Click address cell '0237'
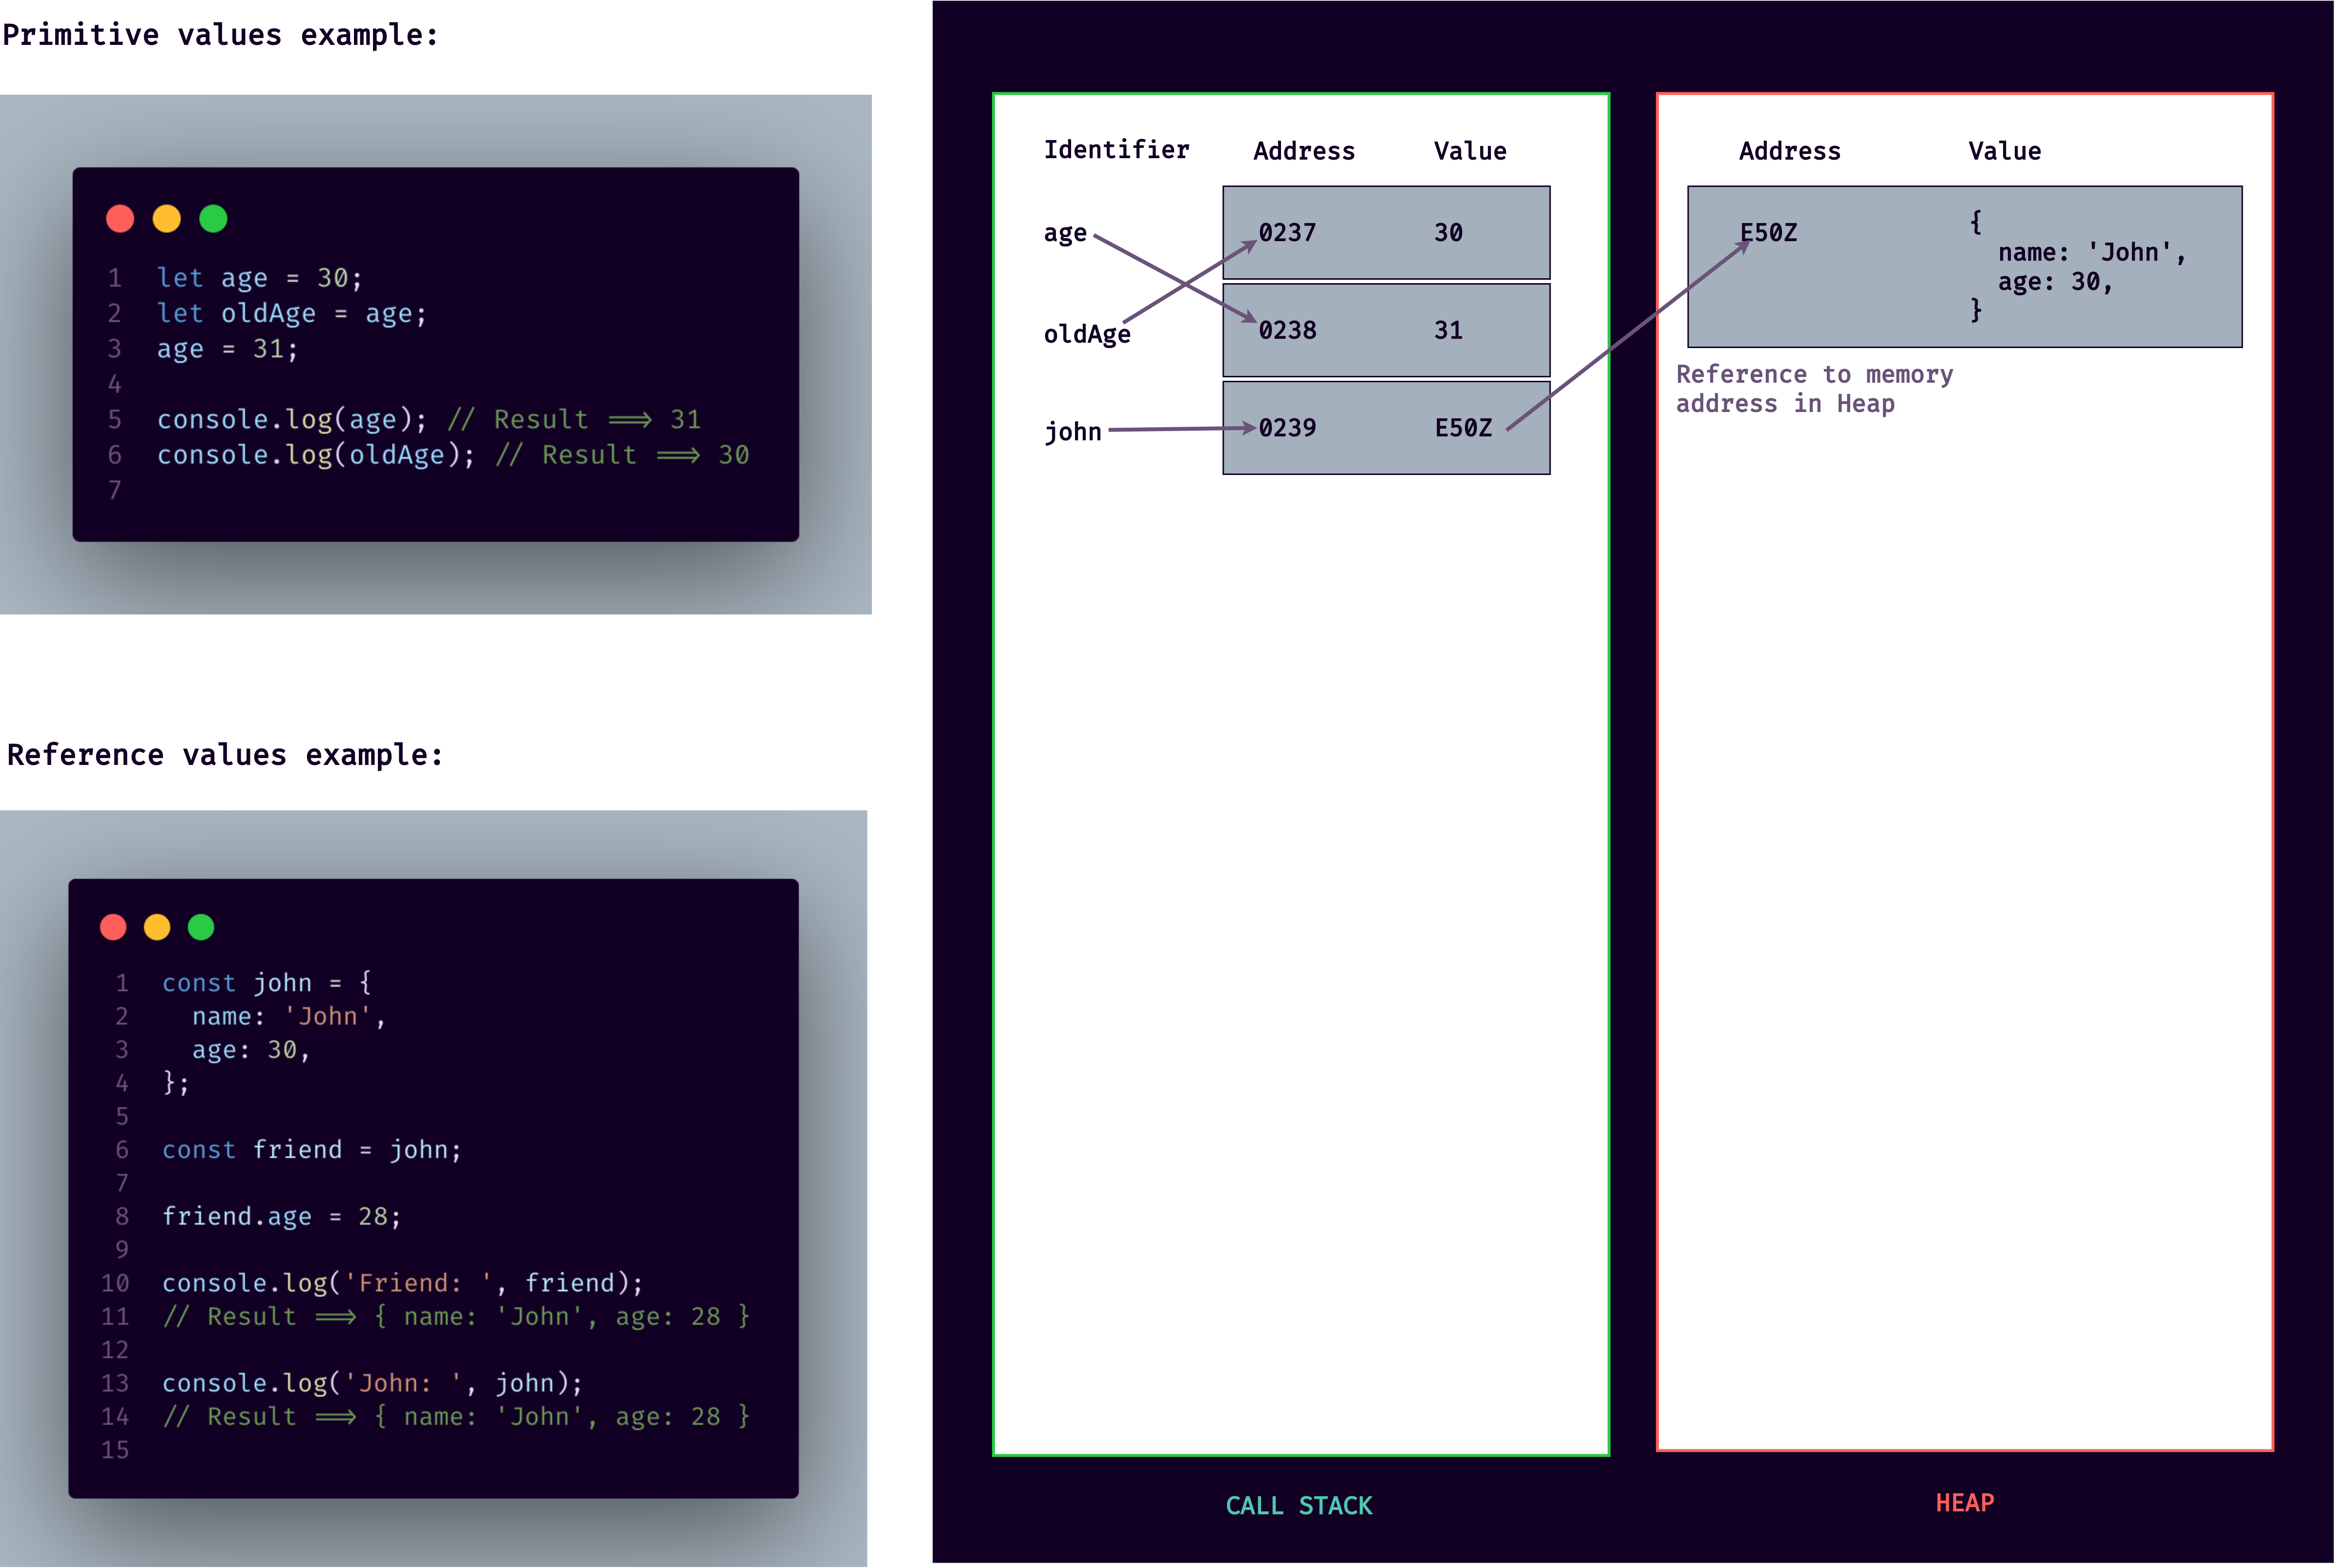The image size is (2335, 1568). 1287,233
